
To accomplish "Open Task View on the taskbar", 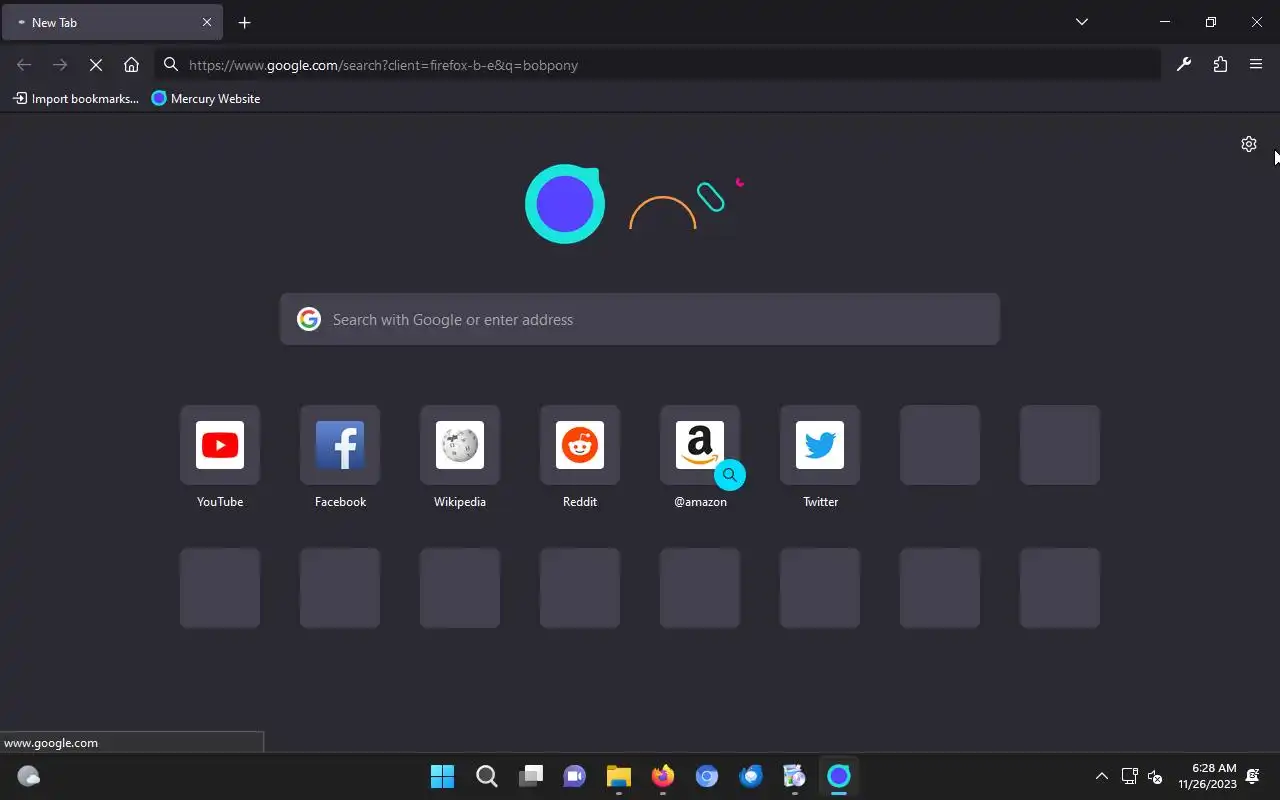I will (x=530, y=776).
